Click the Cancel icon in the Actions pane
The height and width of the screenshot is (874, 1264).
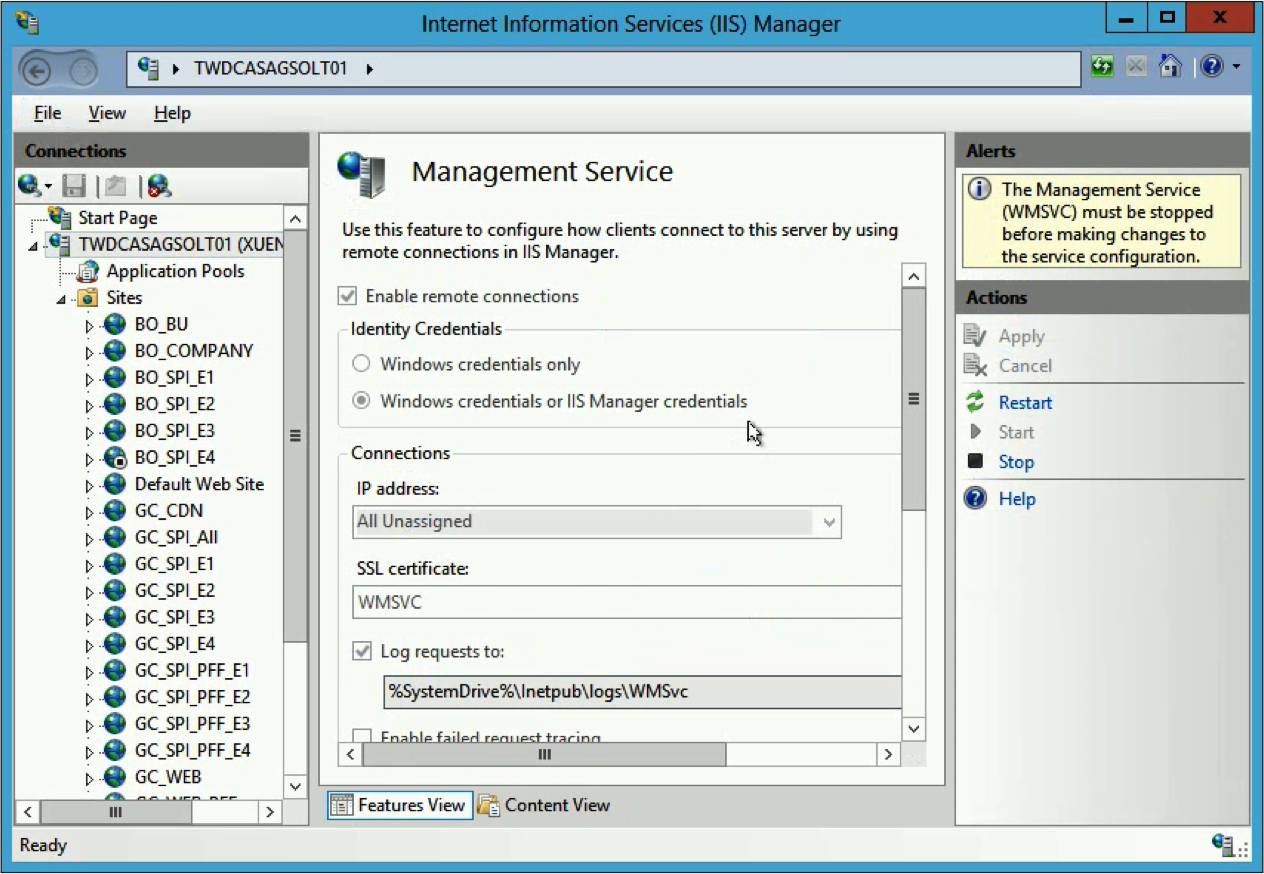pos(975,365)
